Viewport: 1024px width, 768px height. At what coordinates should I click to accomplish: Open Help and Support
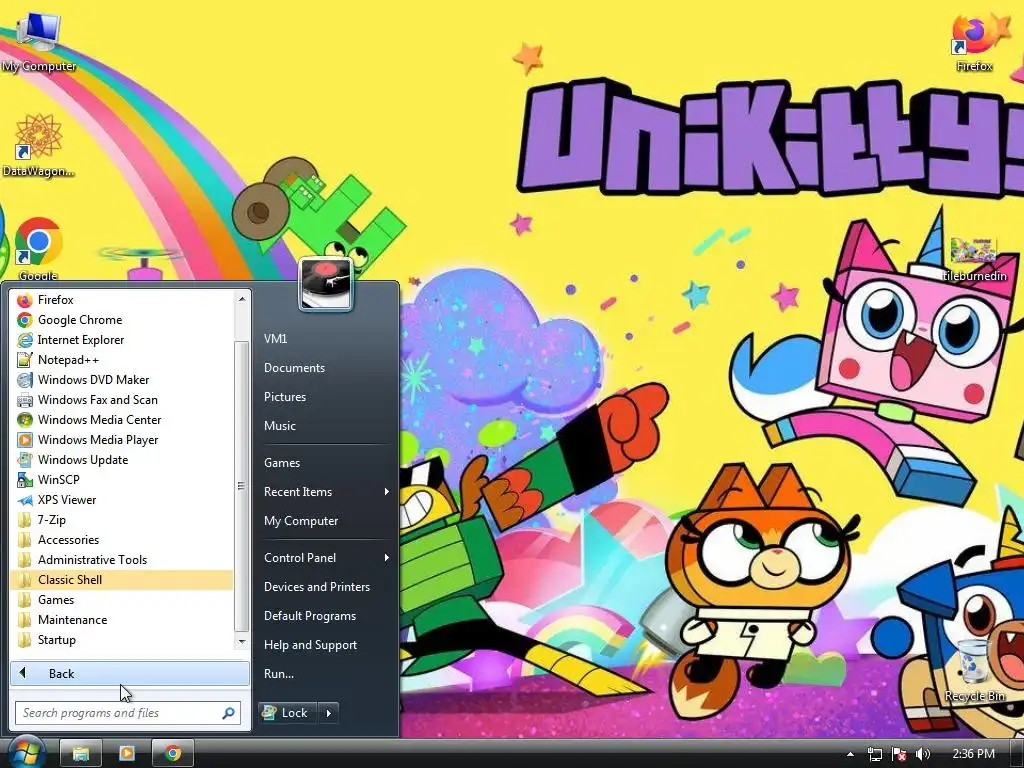pyautogui.click(x=327, y=645)
